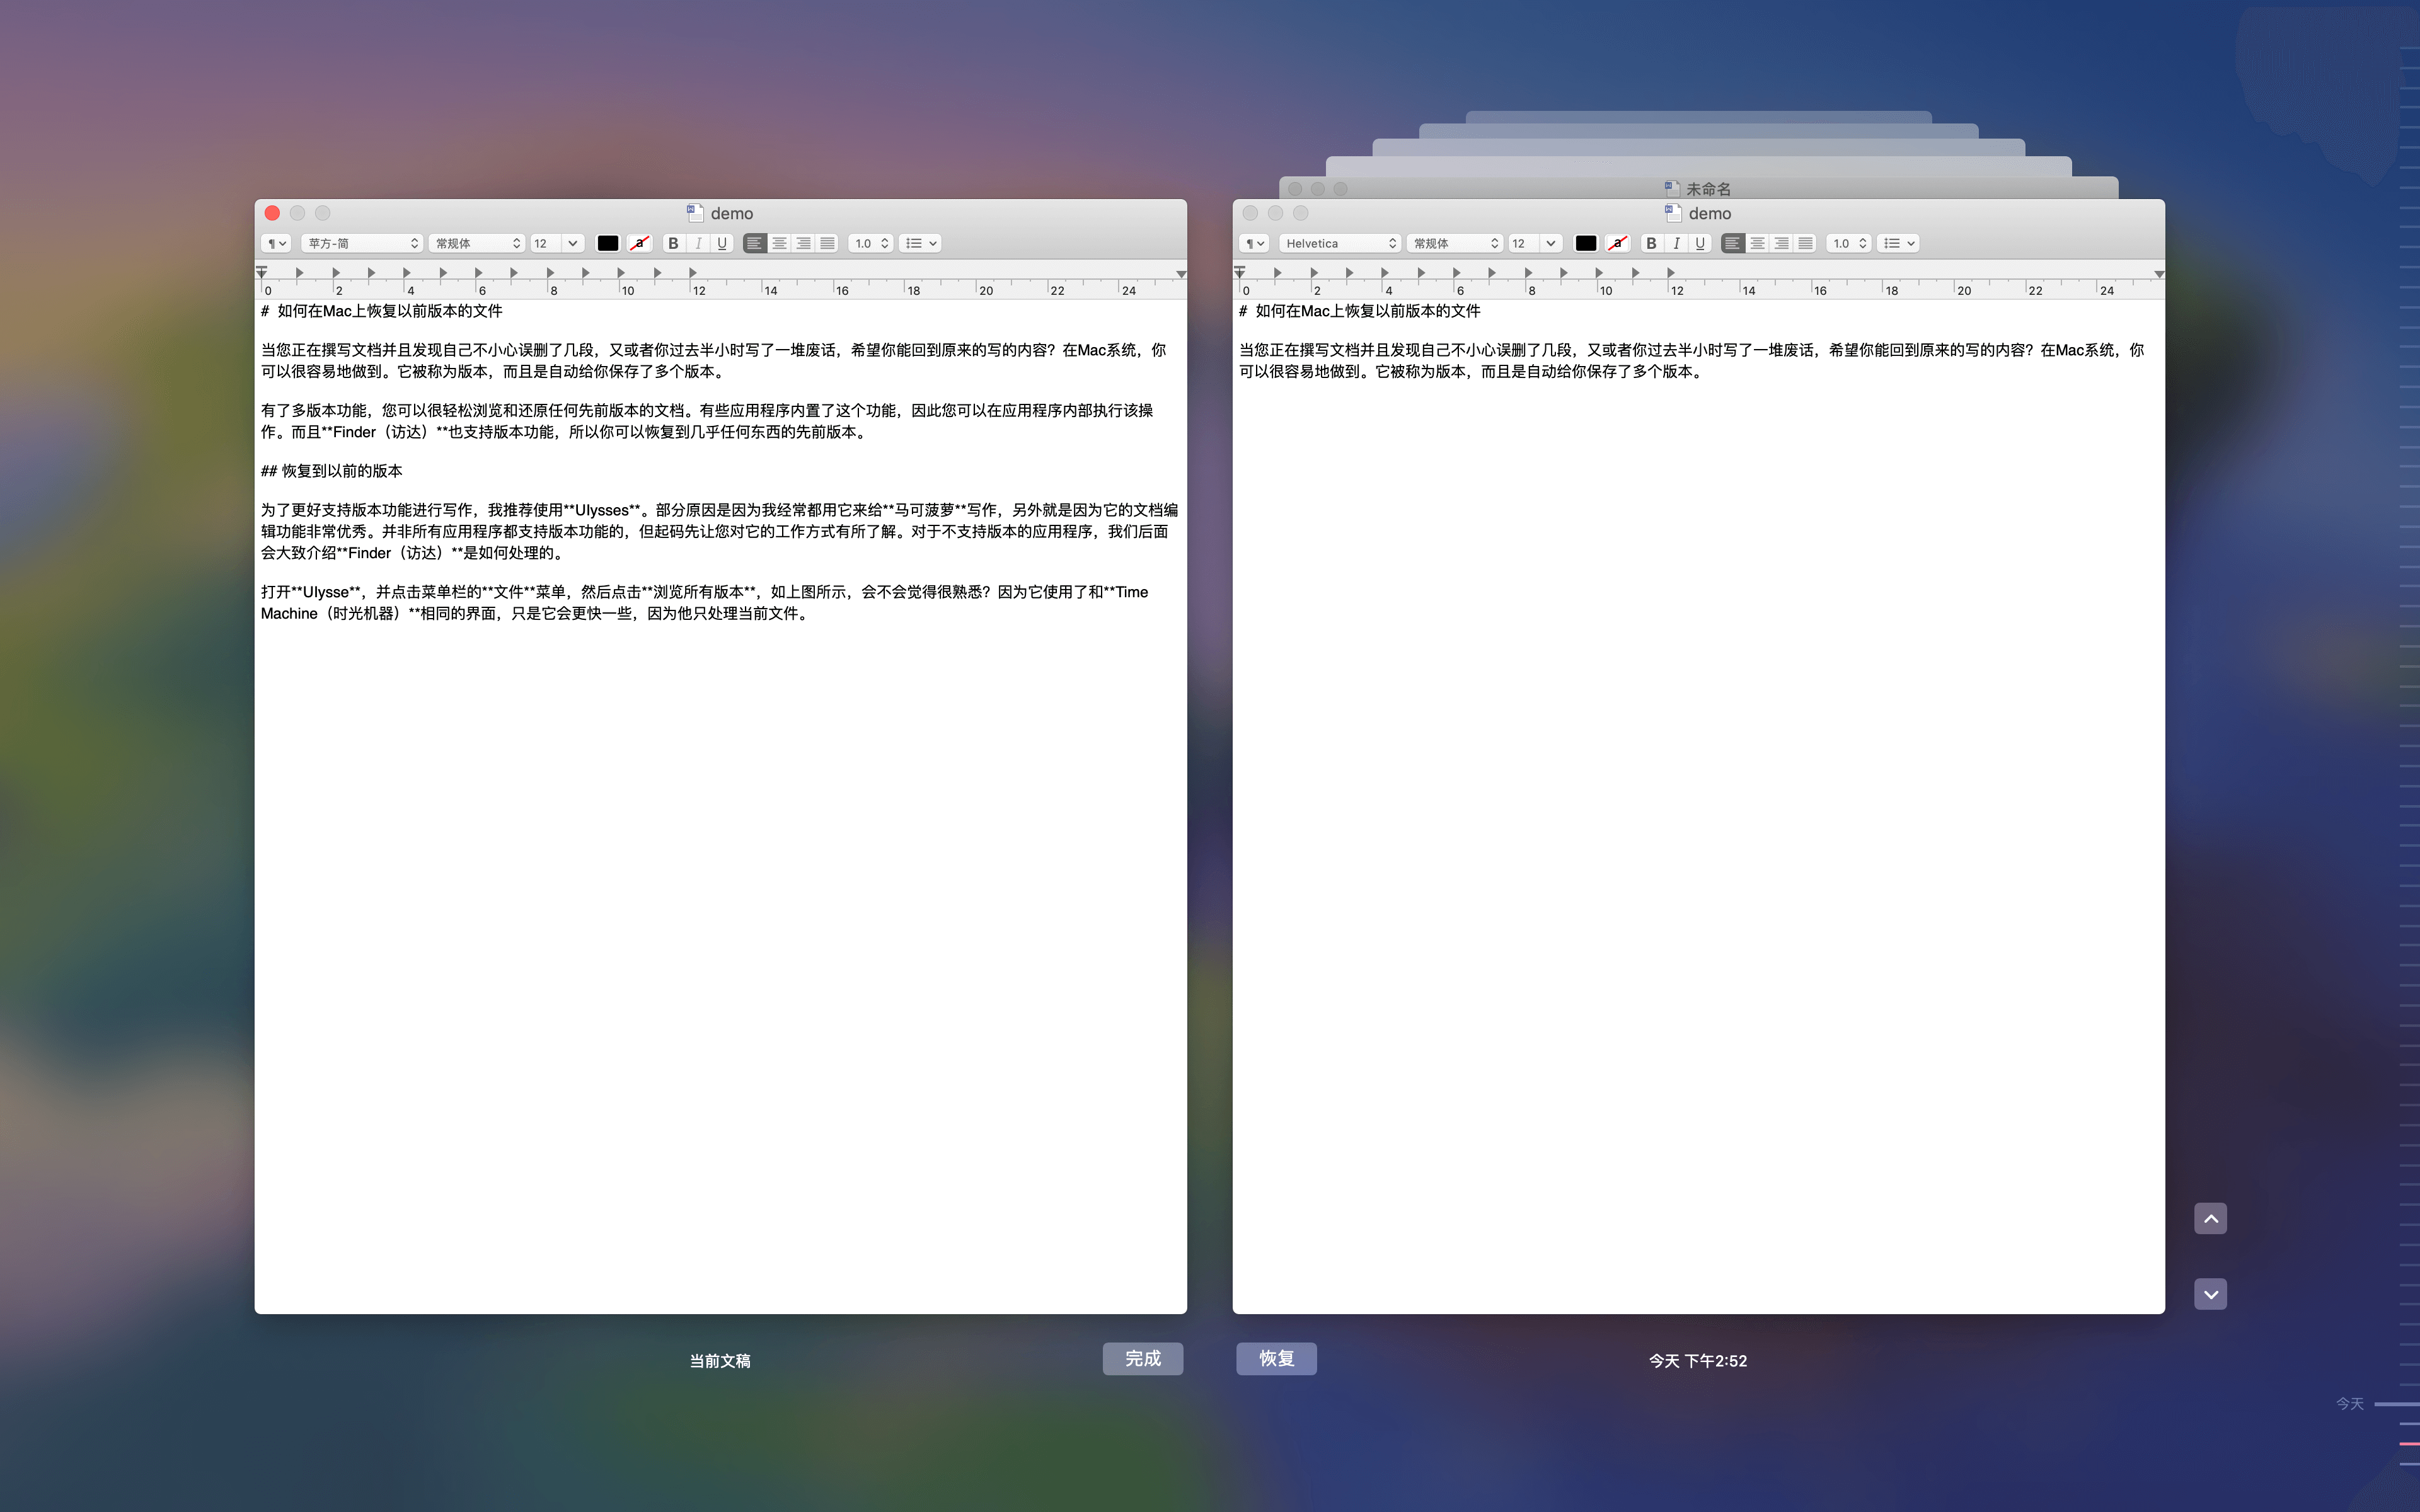Viewport: 2420px width, 1512px height.
Task: Open the Helvetica font family dropdown
Action: click(1340, 243)
